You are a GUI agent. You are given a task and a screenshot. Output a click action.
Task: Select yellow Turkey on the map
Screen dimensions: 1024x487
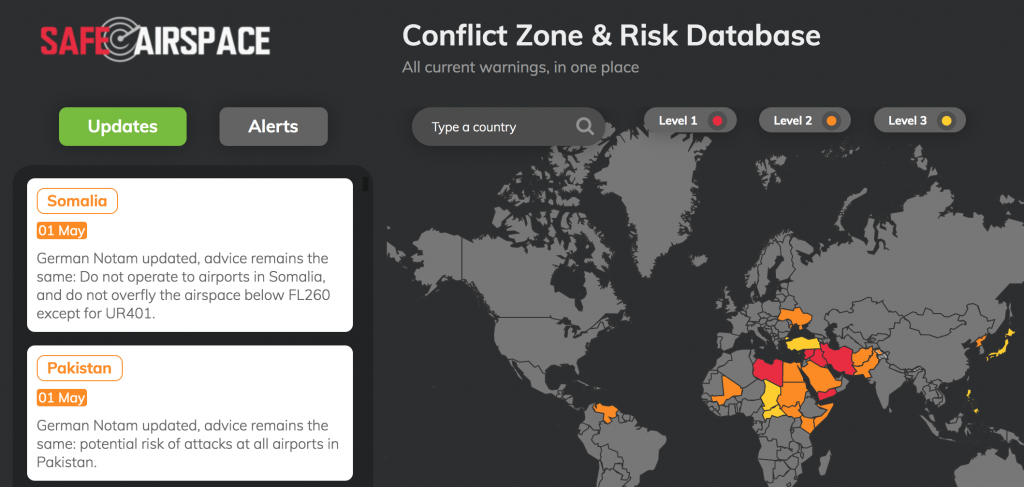tap(802, 343)
